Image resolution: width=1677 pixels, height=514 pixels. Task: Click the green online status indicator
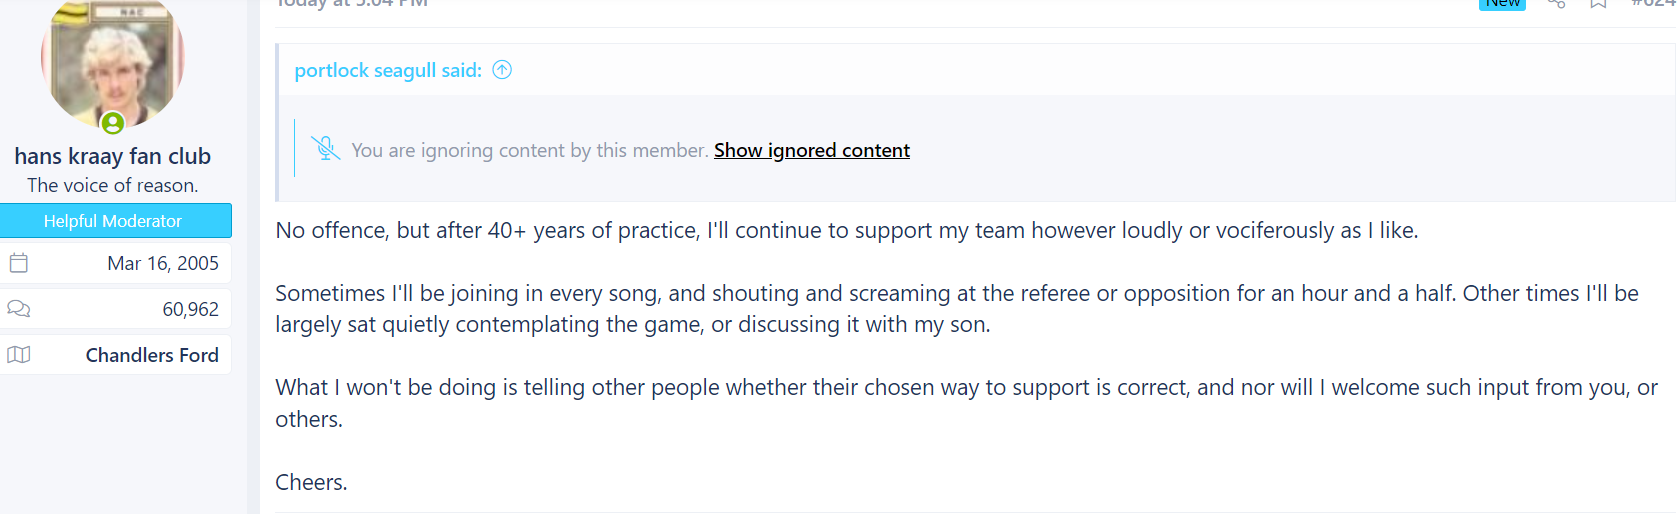113,123
